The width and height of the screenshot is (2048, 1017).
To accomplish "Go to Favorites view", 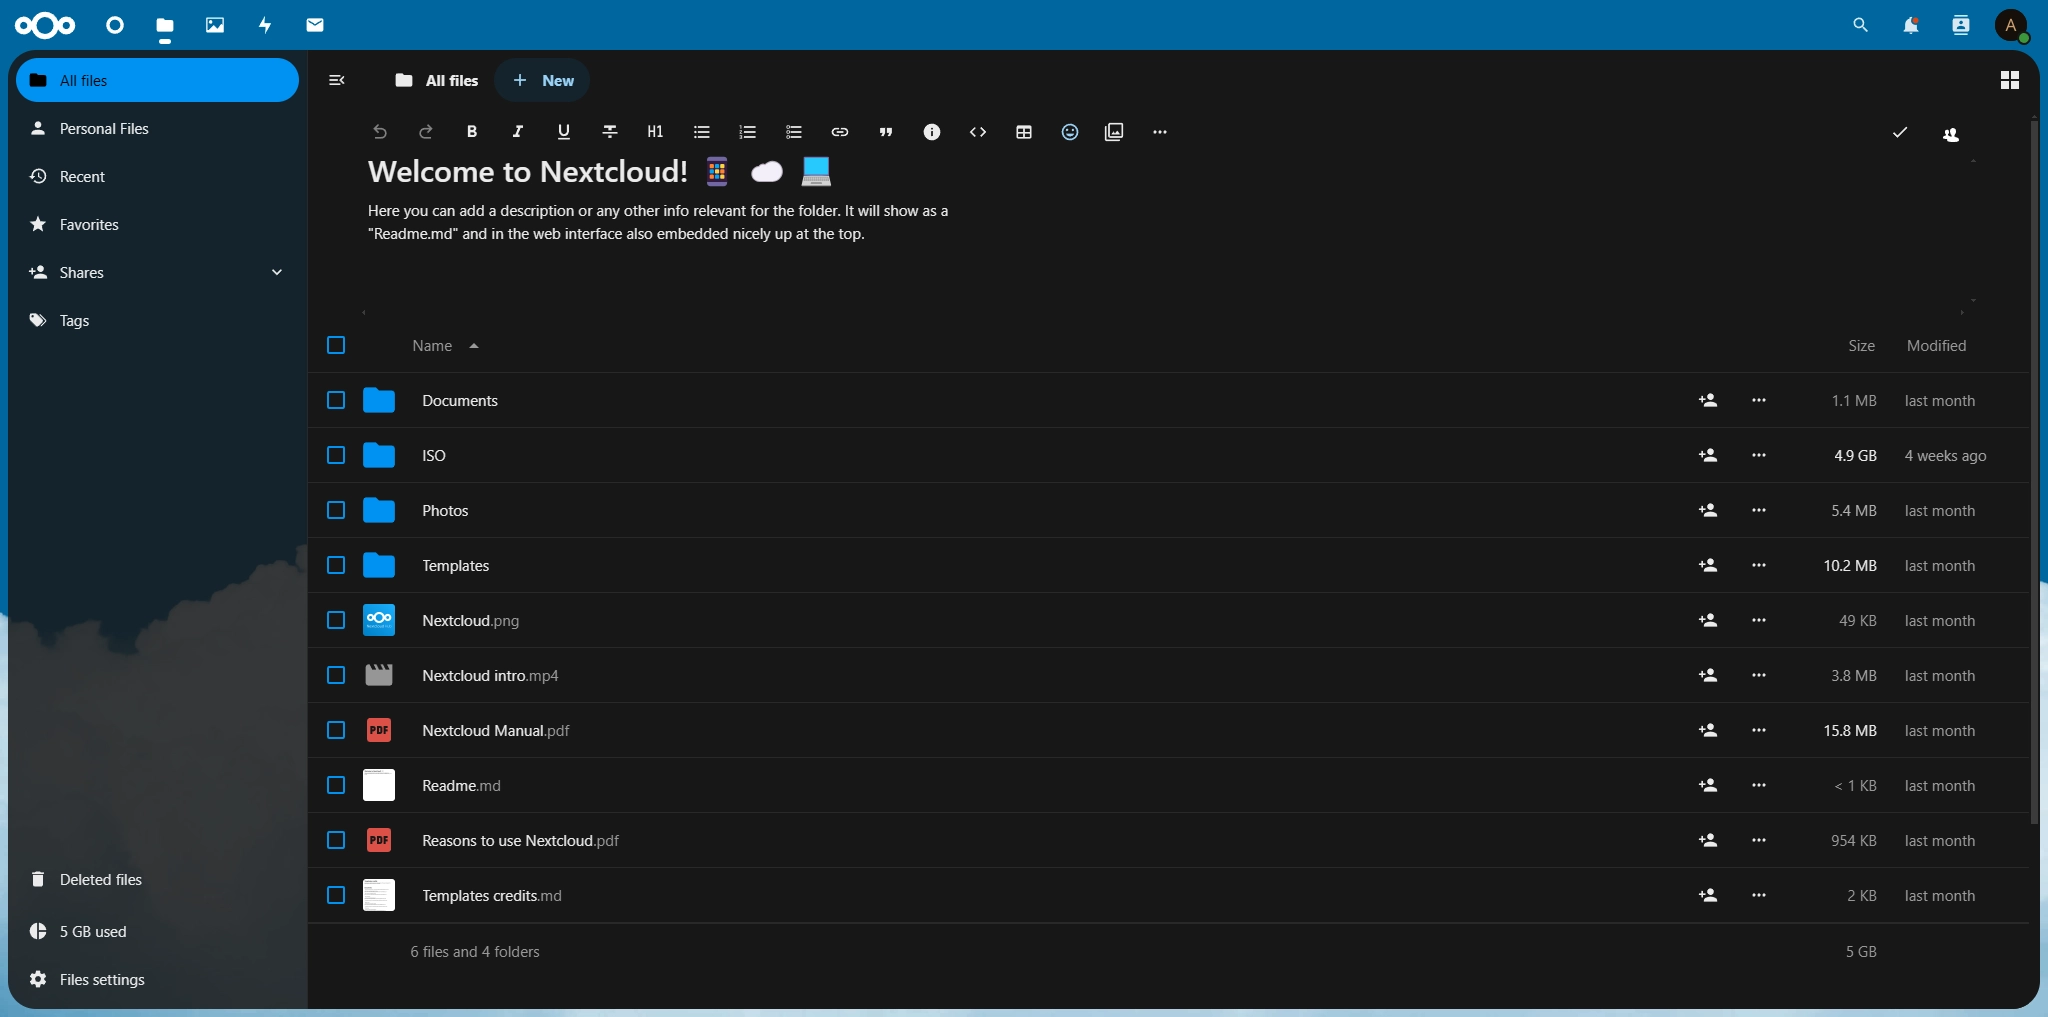I will 157,224.
